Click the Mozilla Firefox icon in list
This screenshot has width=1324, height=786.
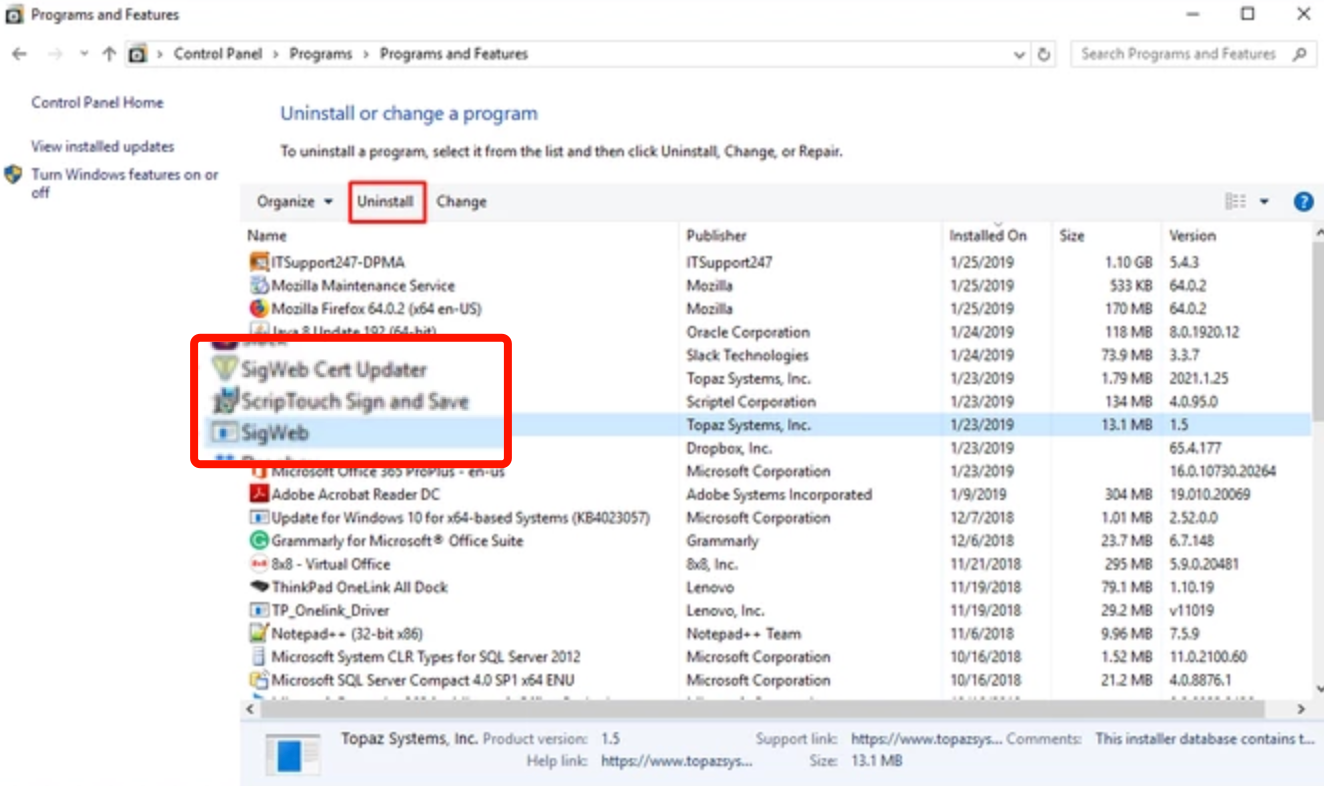coord(259,309)
